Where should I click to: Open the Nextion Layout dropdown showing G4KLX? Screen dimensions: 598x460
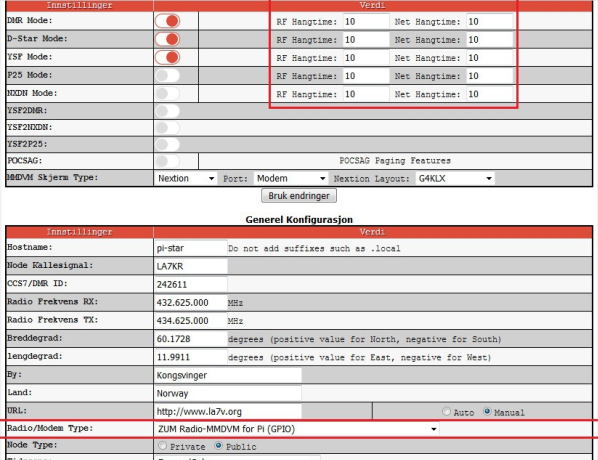[455, 179]
